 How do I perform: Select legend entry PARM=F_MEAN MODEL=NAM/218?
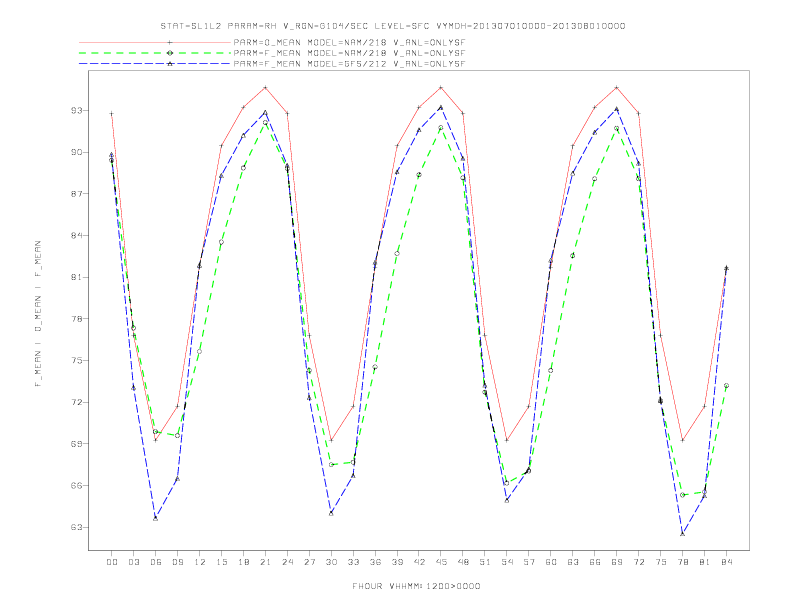[349, 53]
